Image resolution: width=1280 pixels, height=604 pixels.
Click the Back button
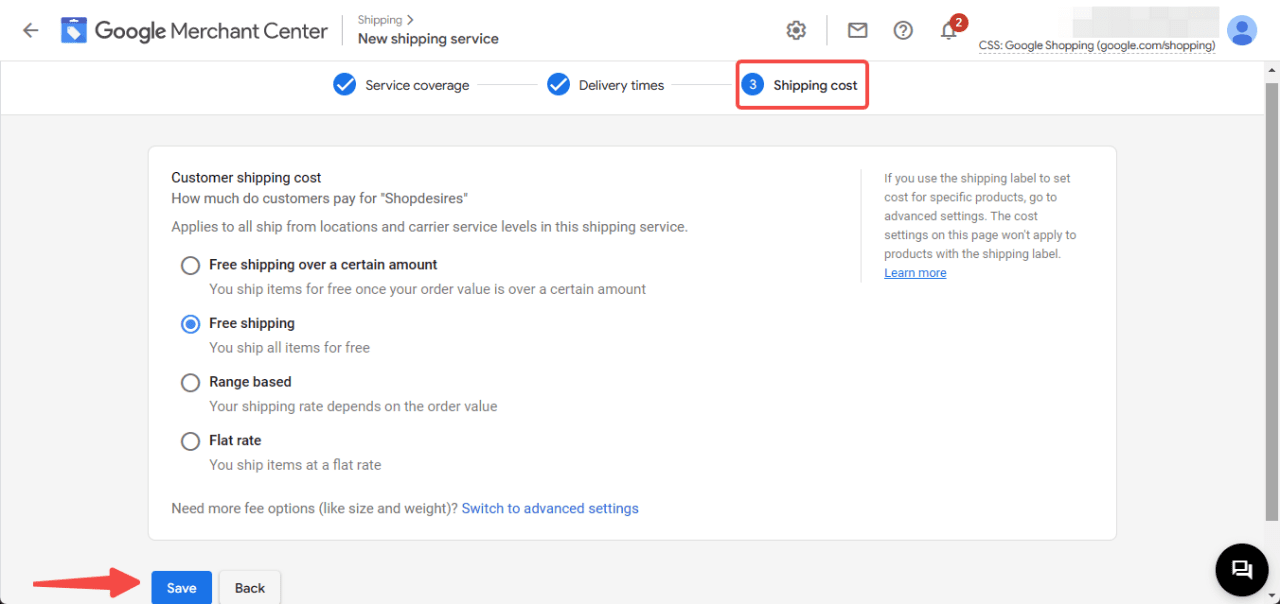tap(250, 588)
